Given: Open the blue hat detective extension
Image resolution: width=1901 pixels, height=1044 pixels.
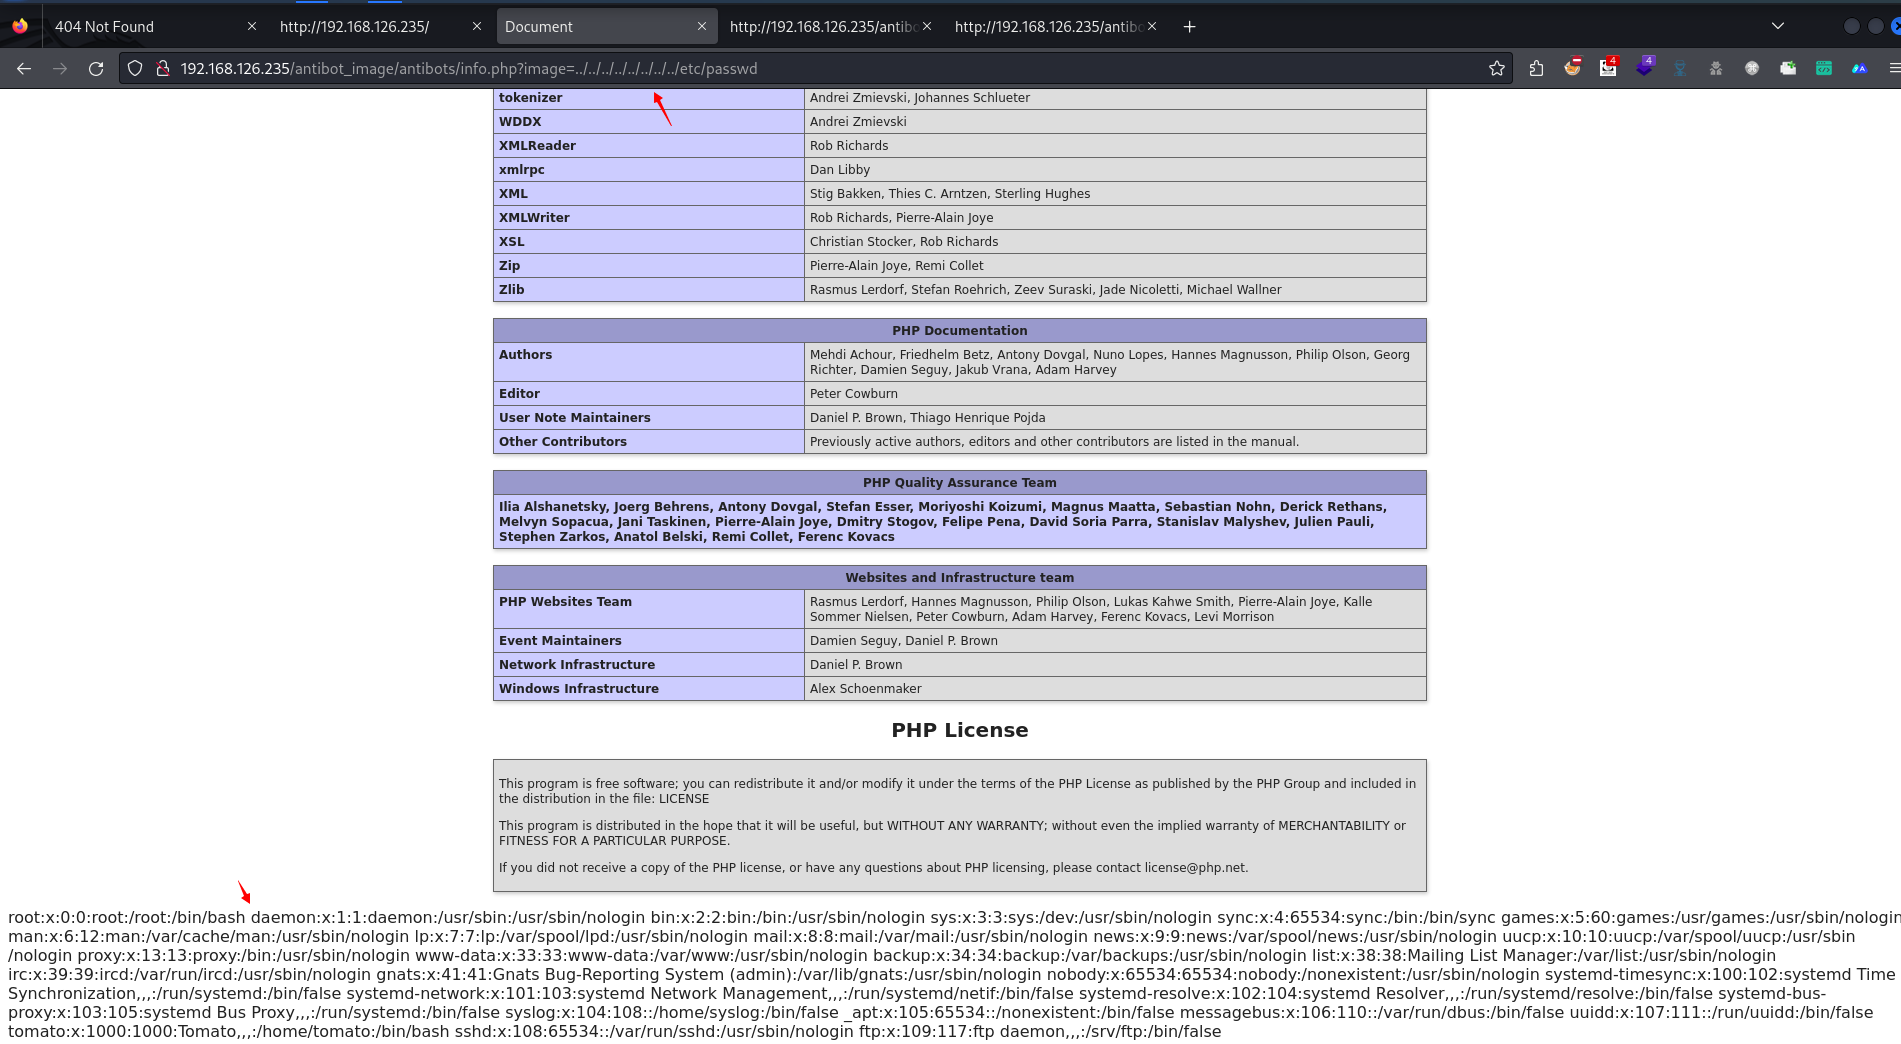Looking at the screenshot, I should (x=1680, y=69).
